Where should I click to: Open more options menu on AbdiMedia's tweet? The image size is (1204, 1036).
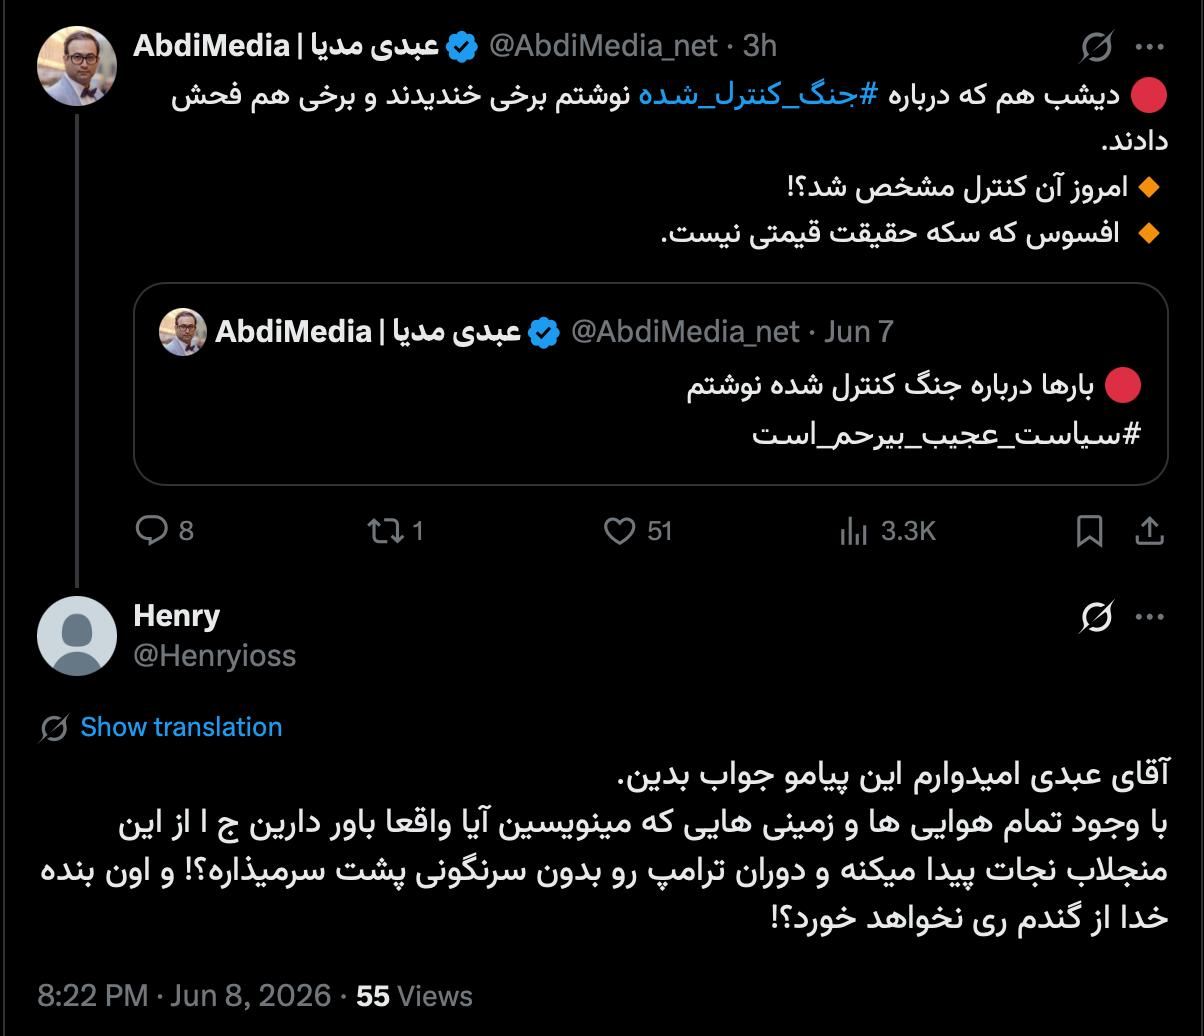[x=1150, y=46]
